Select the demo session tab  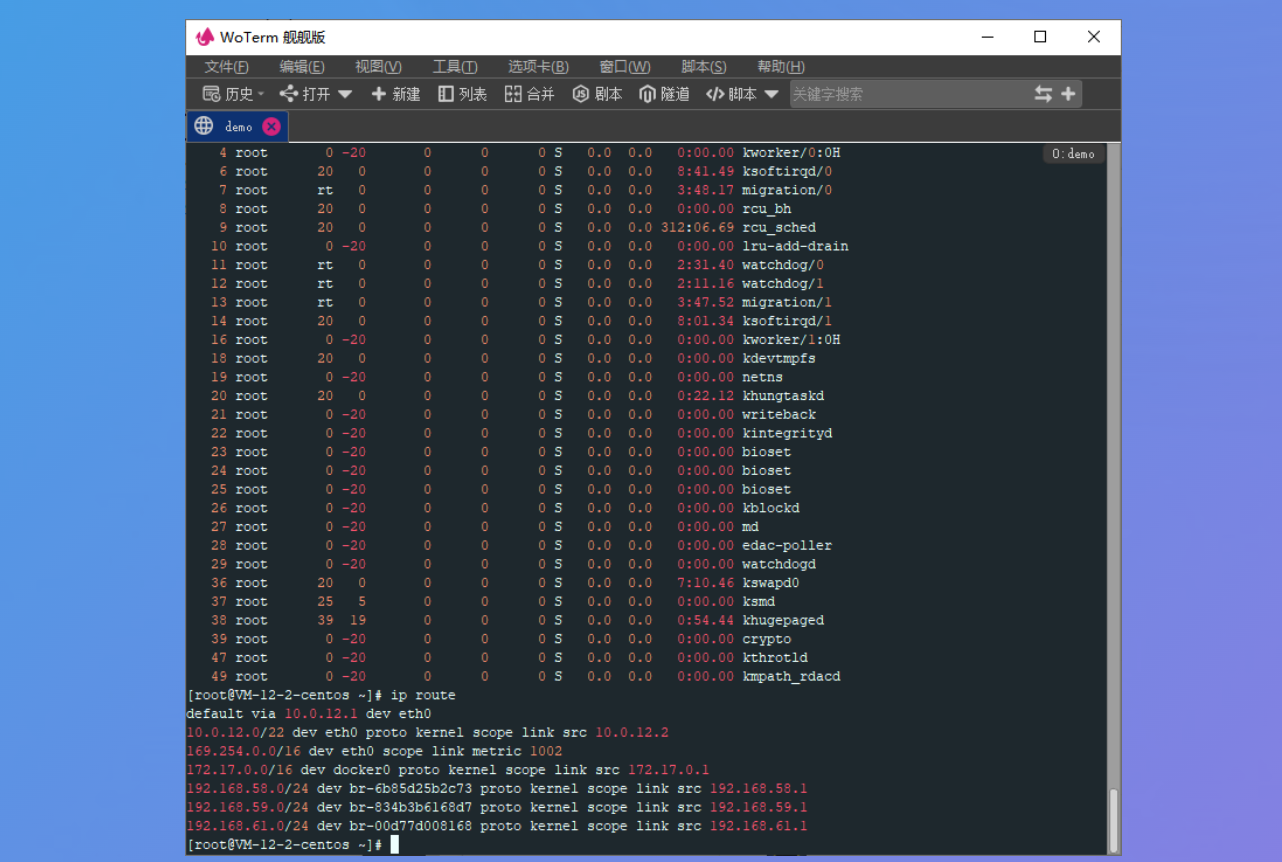pyautogui.click(x=238, y=126)
